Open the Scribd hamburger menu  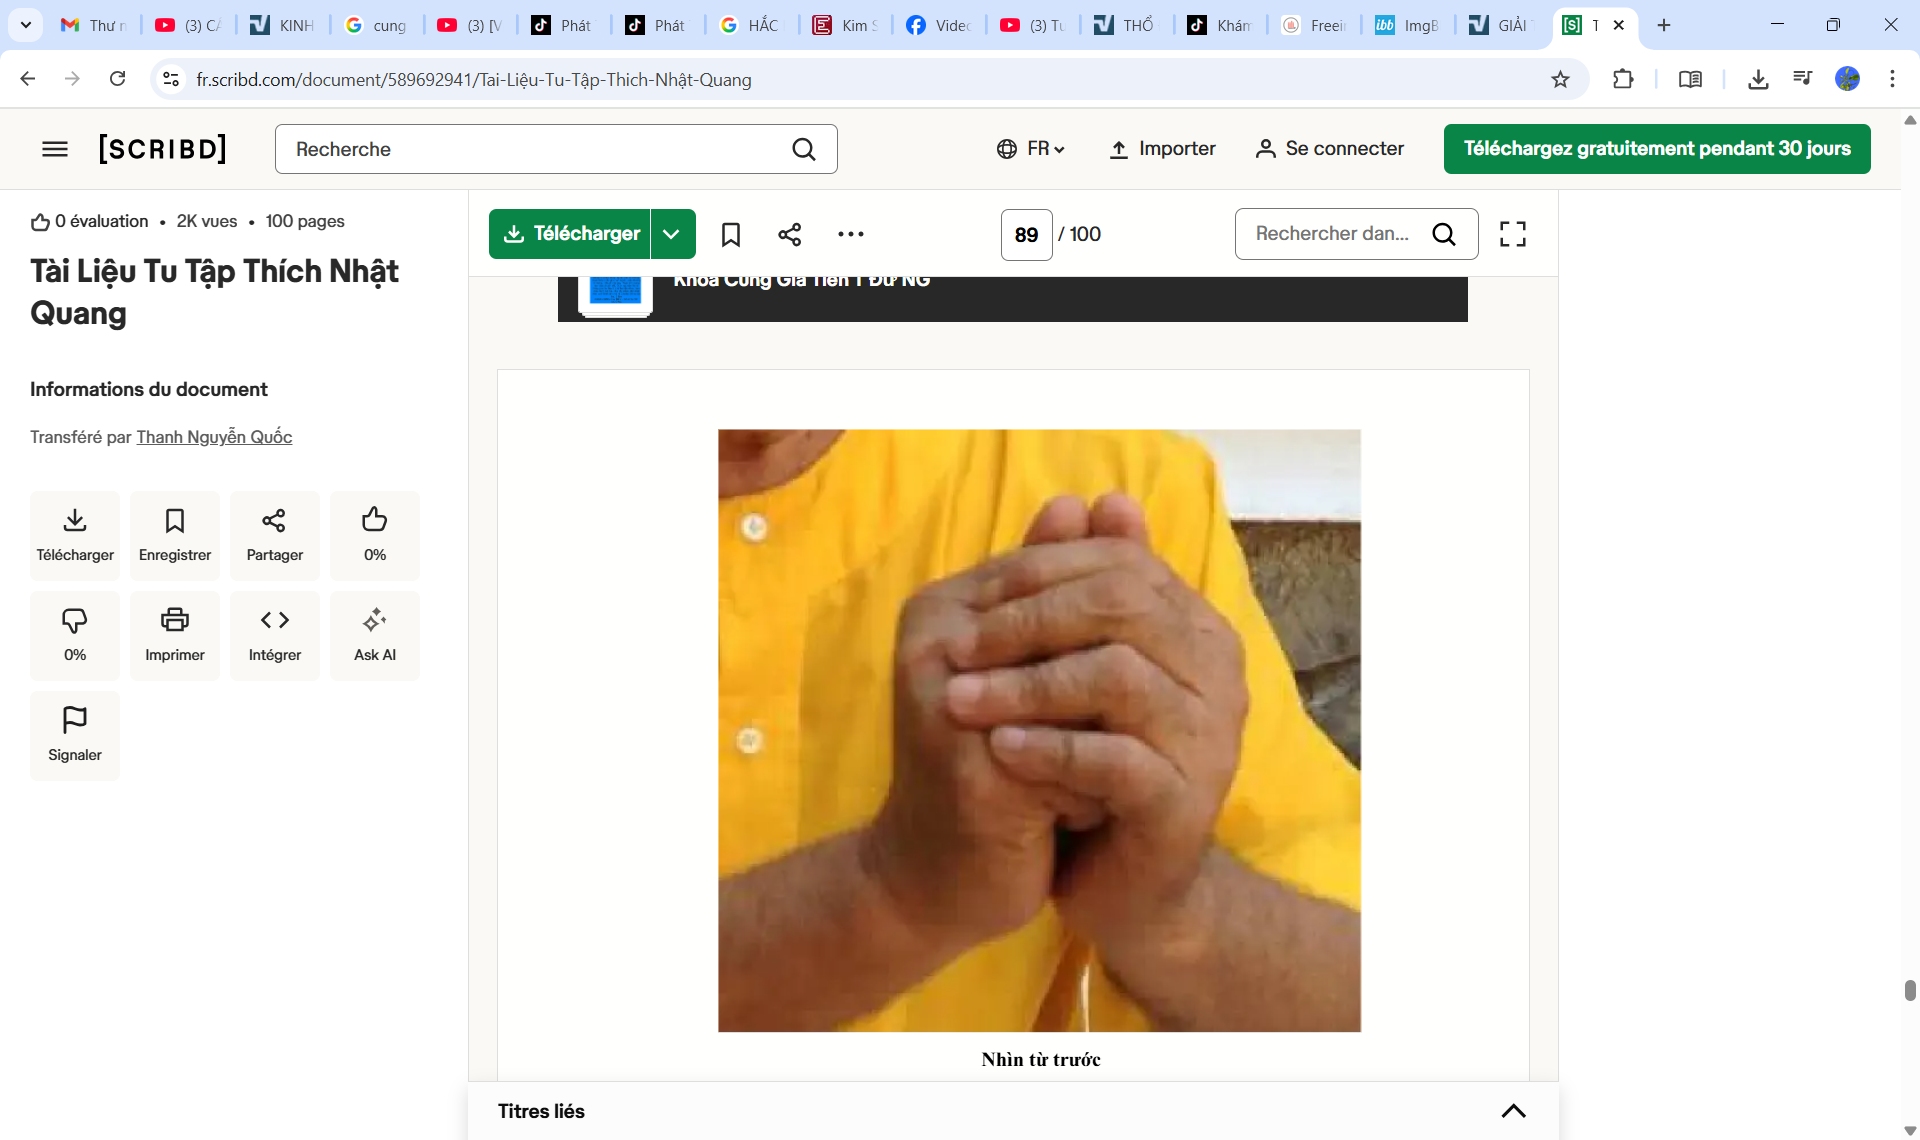(x=55, y=149)
